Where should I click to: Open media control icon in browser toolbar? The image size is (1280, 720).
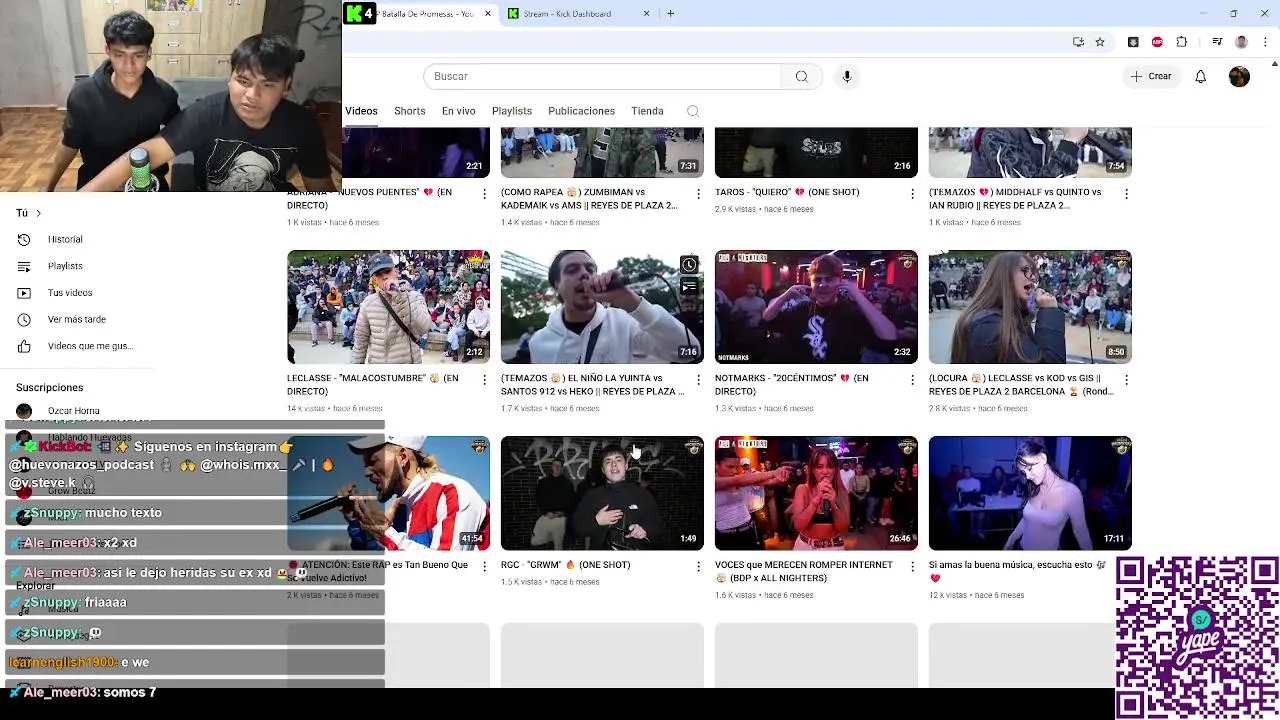(1217, 42)
